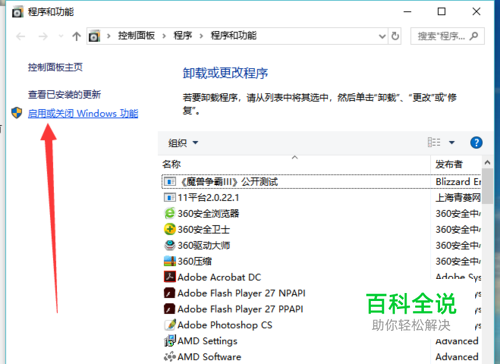The width and height of the screenshot is (500, 364).
Task: Click the address bar control panel icon
Action: click(x=94, y=36)
